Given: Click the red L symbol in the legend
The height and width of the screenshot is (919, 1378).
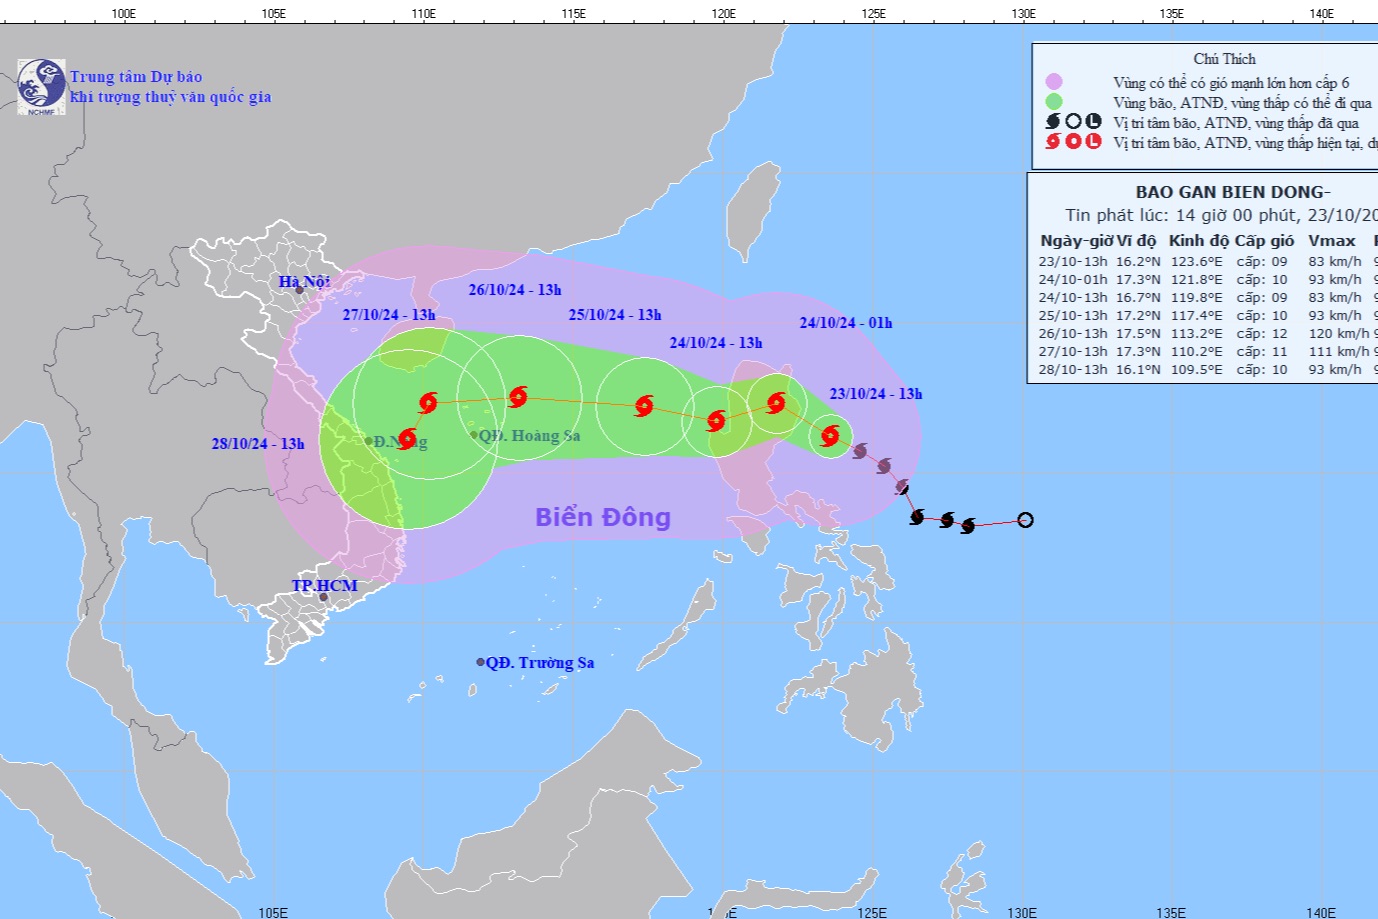Looking at the screenshot, I should point(1093,141).
